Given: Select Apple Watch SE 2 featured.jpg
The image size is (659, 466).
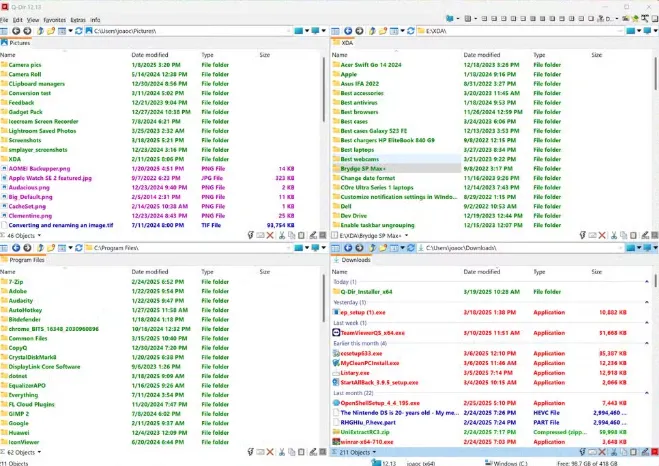Looking at the screenshot, I should [x=50, y=178].
